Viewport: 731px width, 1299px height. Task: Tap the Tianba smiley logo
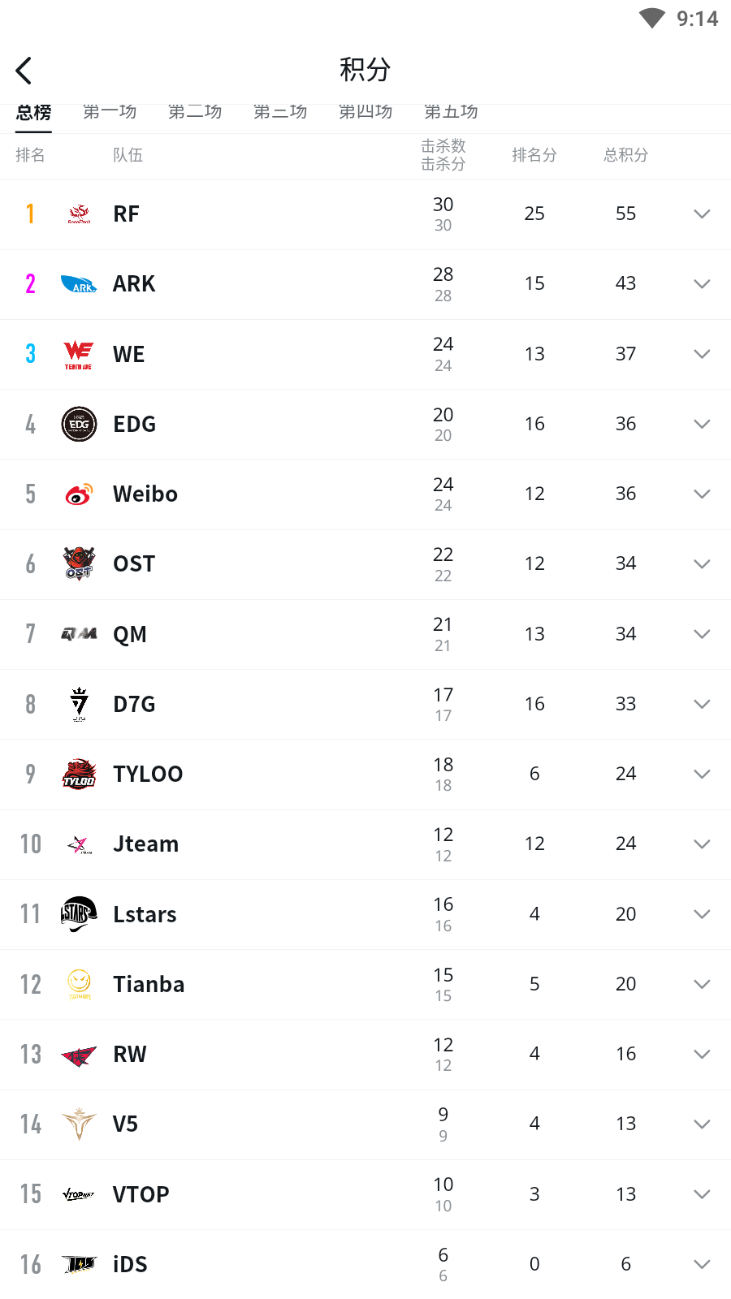tap(79, 984)
